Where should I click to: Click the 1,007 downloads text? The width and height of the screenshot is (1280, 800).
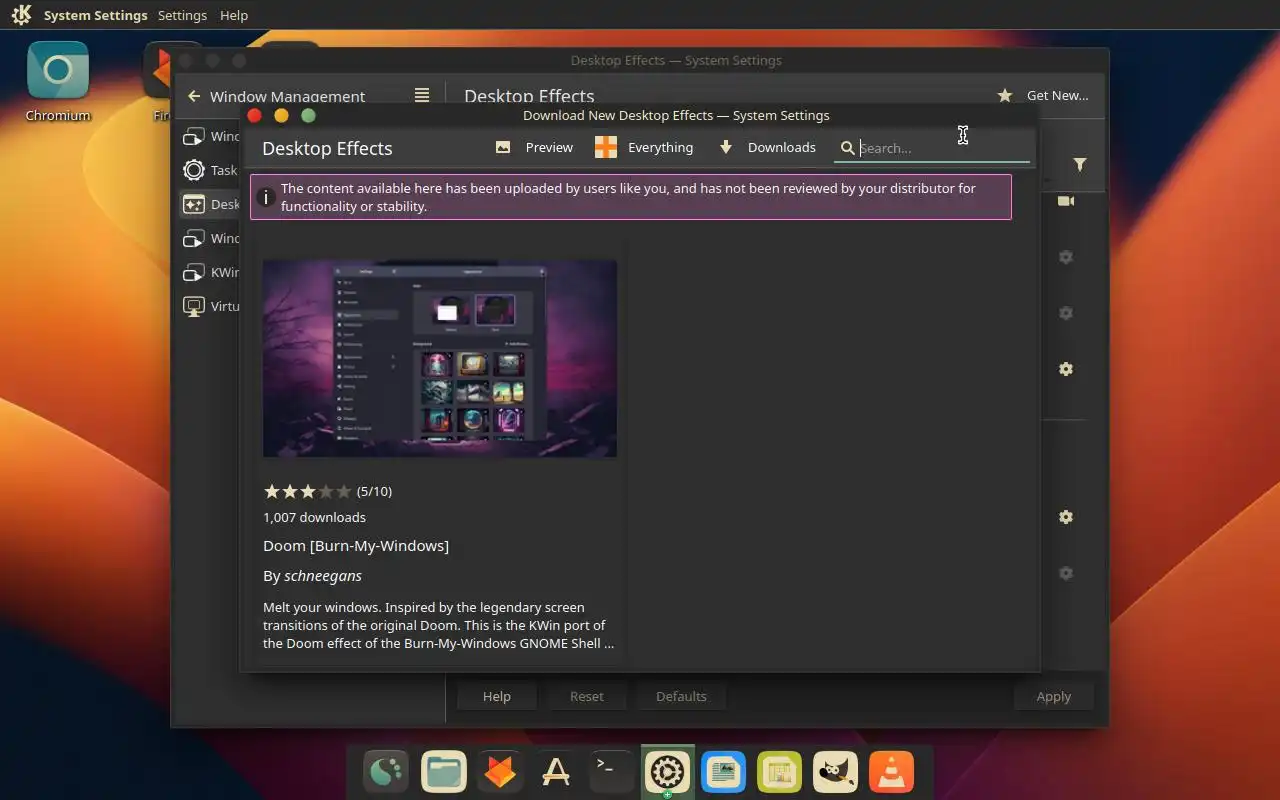point(314,517)
